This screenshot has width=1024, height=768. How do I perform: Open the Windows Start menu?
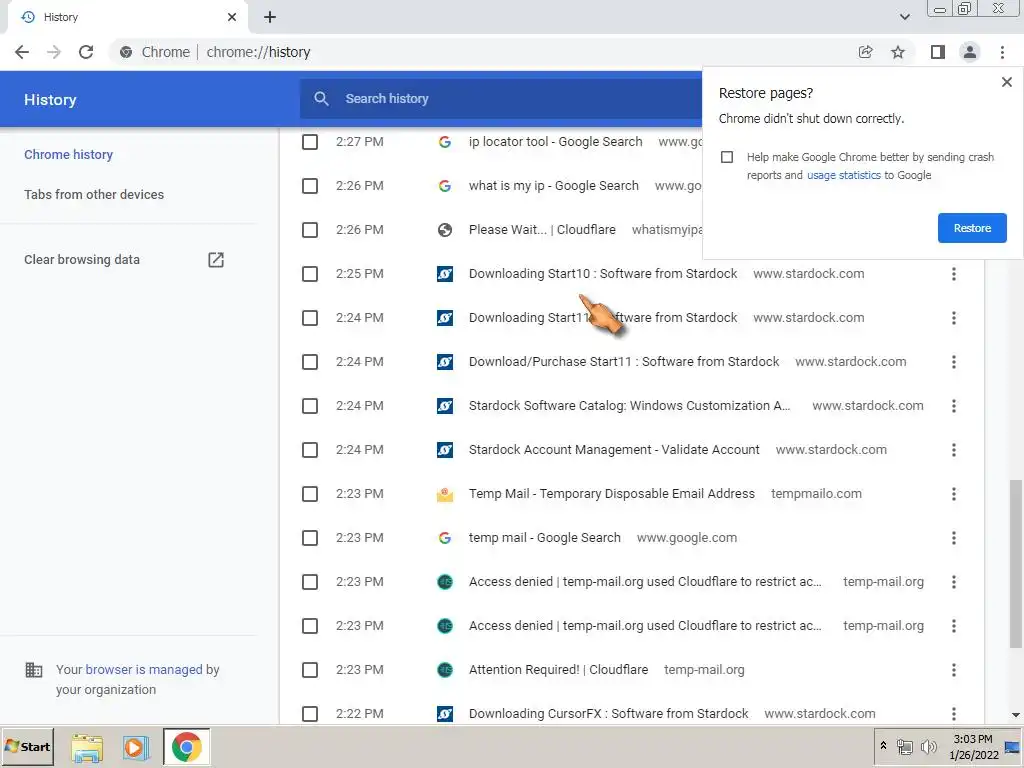(x=27, y=746)
